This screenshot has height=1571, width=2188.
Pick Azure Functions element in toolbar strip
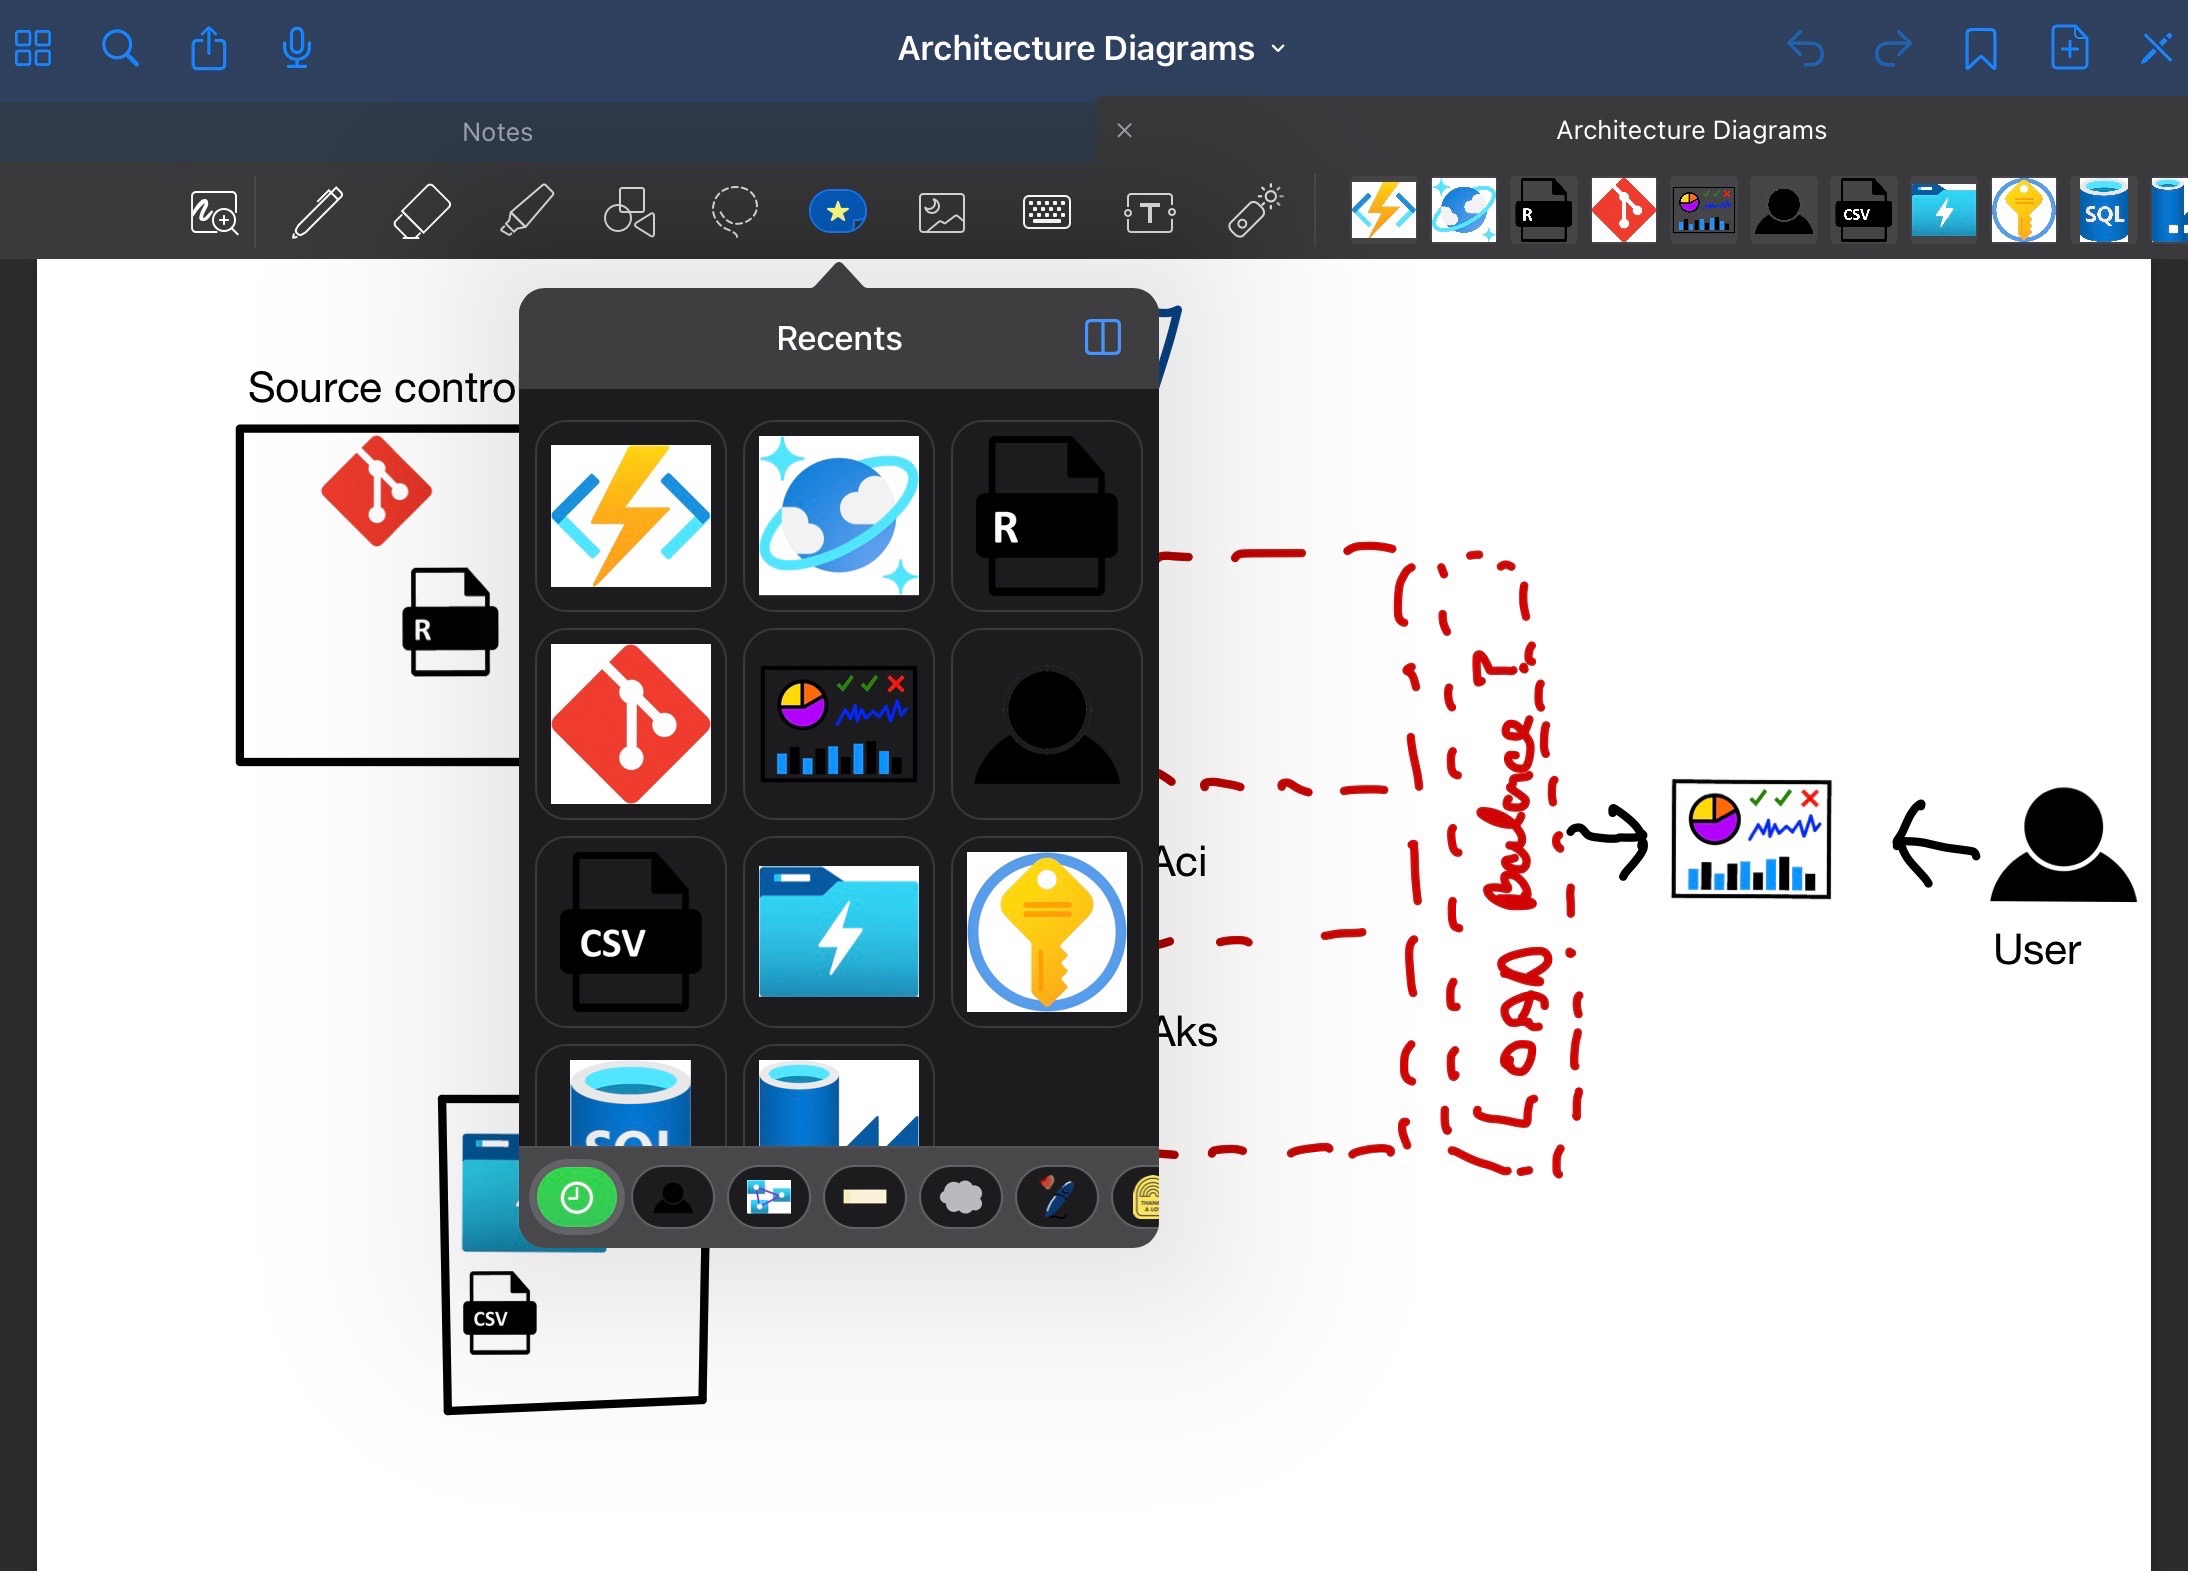1383,210
